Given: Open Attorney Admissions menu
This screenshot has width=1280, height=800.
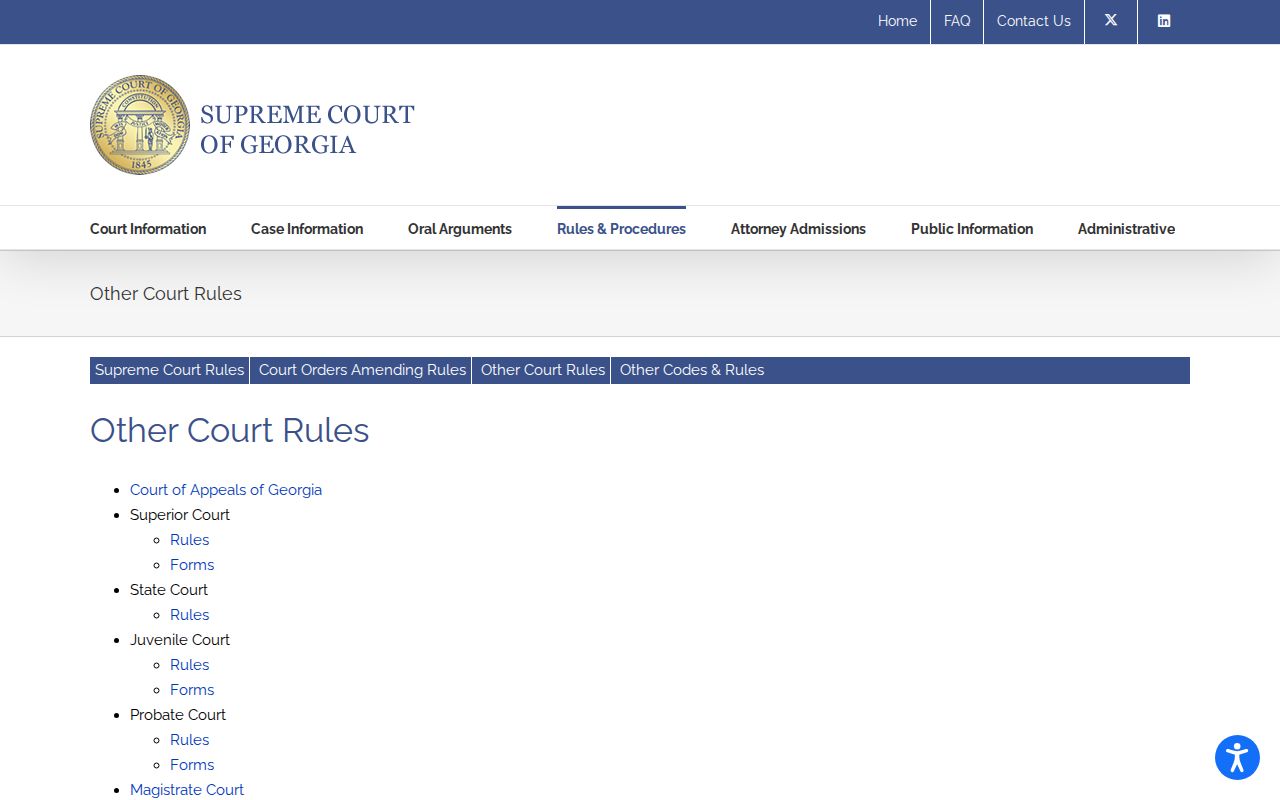Looking at the screenshot, I should [798, 229].
